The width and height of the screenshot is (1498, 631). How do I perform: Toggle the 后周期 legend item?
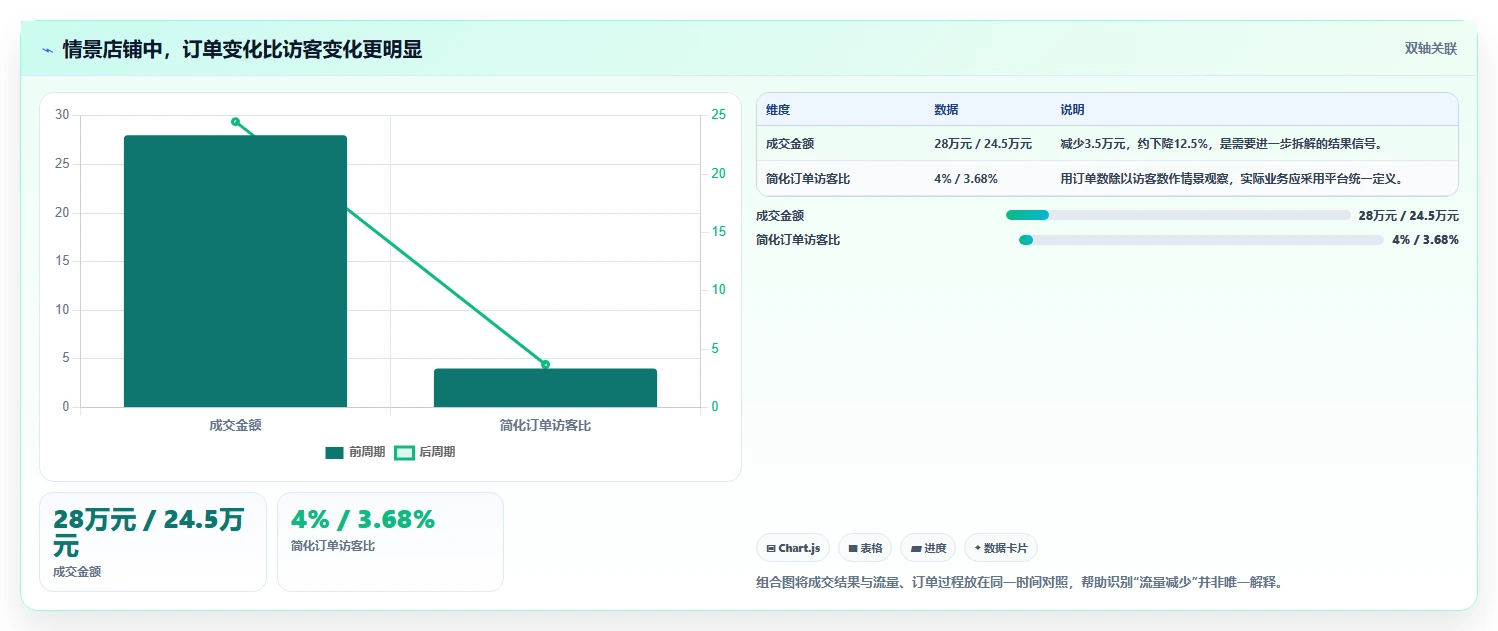coord(425,452)
